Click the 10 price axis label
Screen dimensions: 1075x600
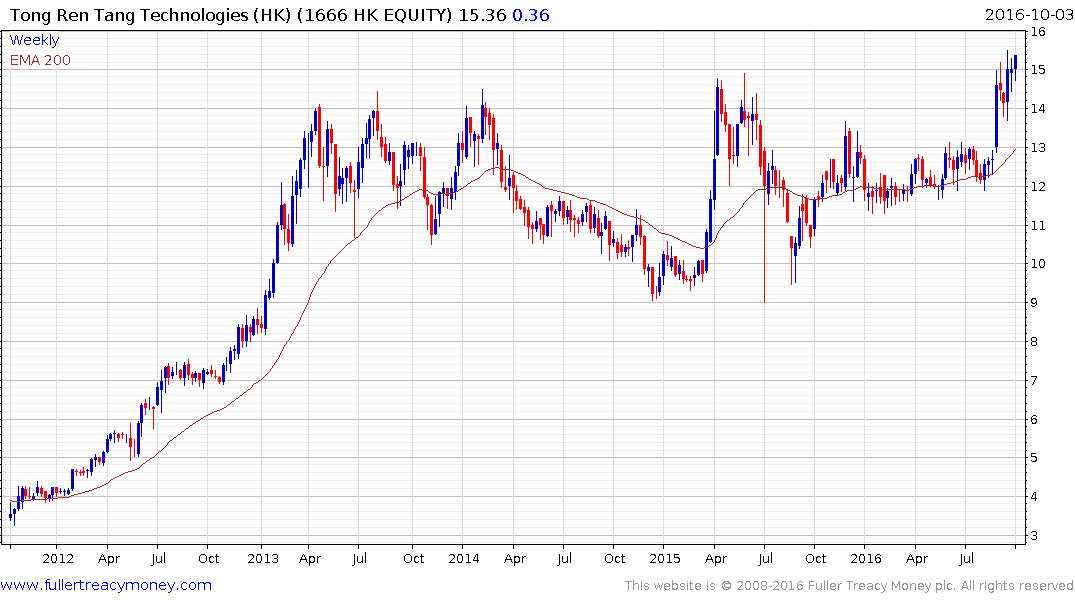(1038, 264)
